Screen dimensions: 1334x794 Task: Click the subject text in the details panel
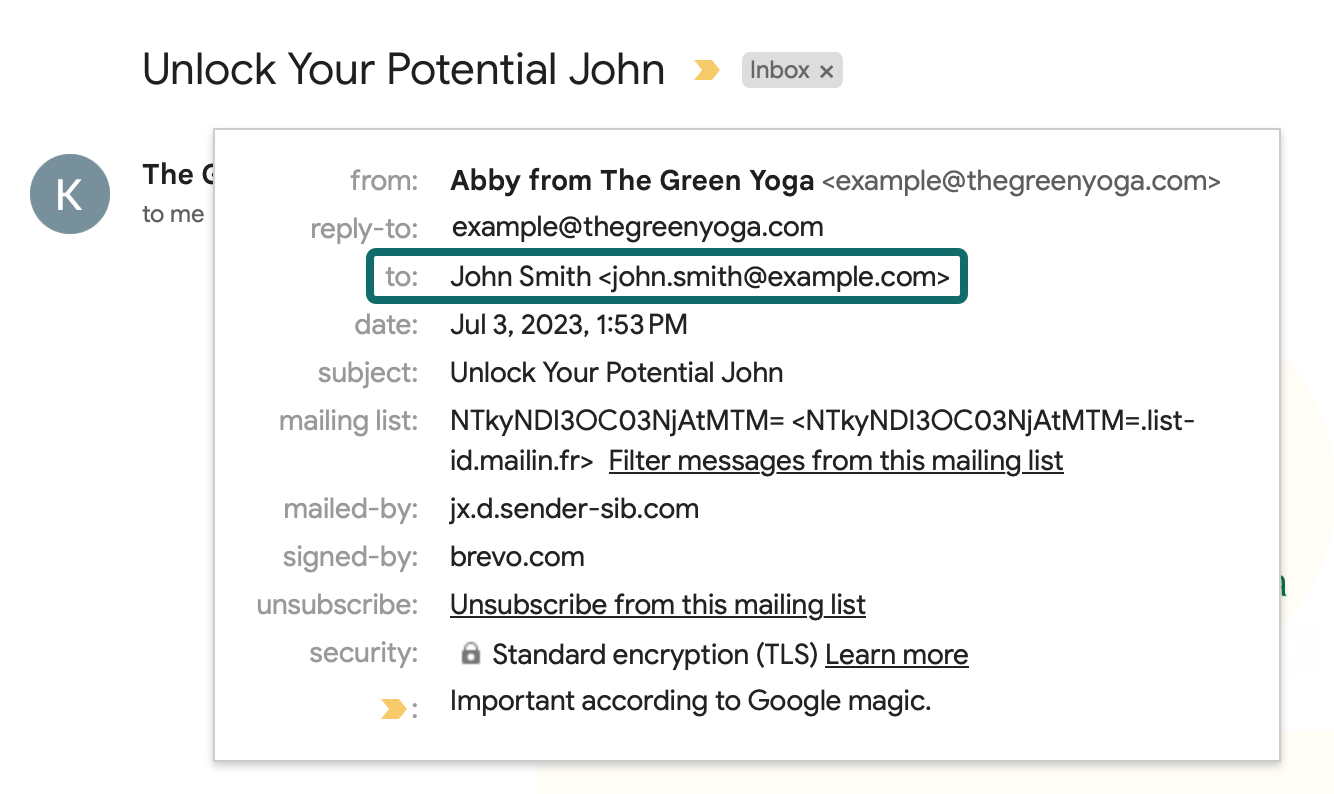coord(616,372)
